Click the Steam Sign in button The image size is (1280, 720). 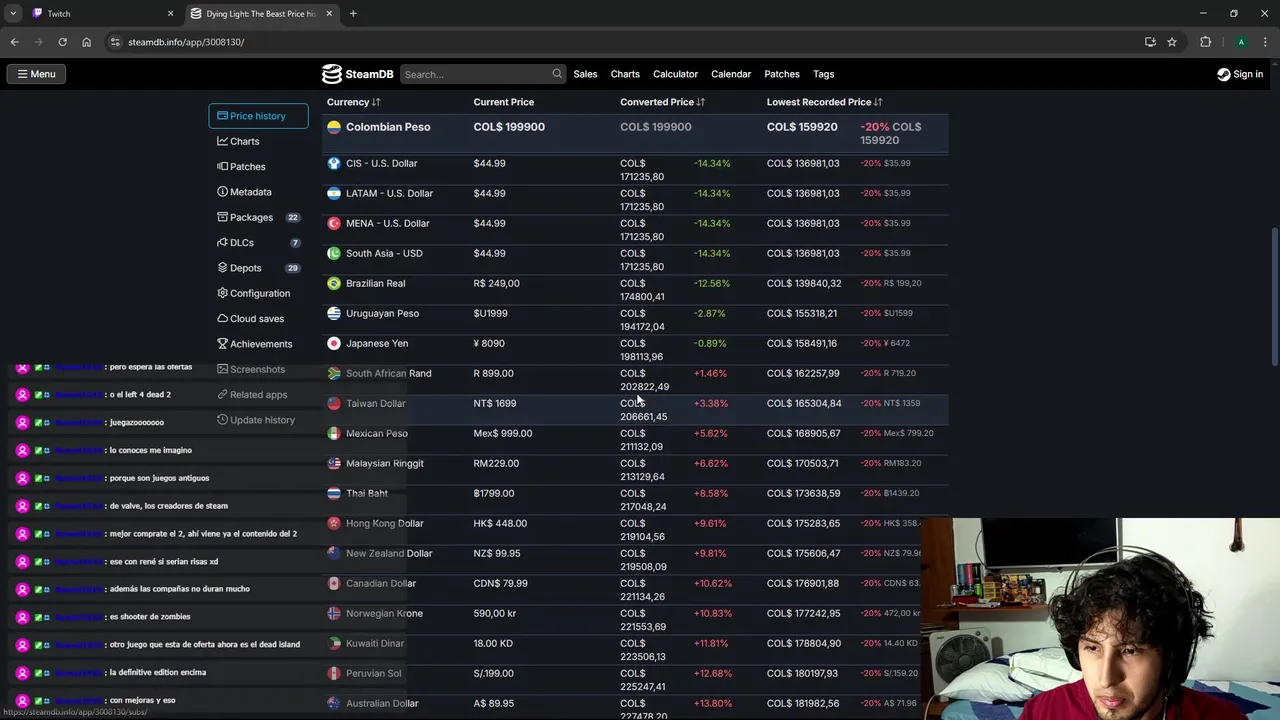point(1240,74)
